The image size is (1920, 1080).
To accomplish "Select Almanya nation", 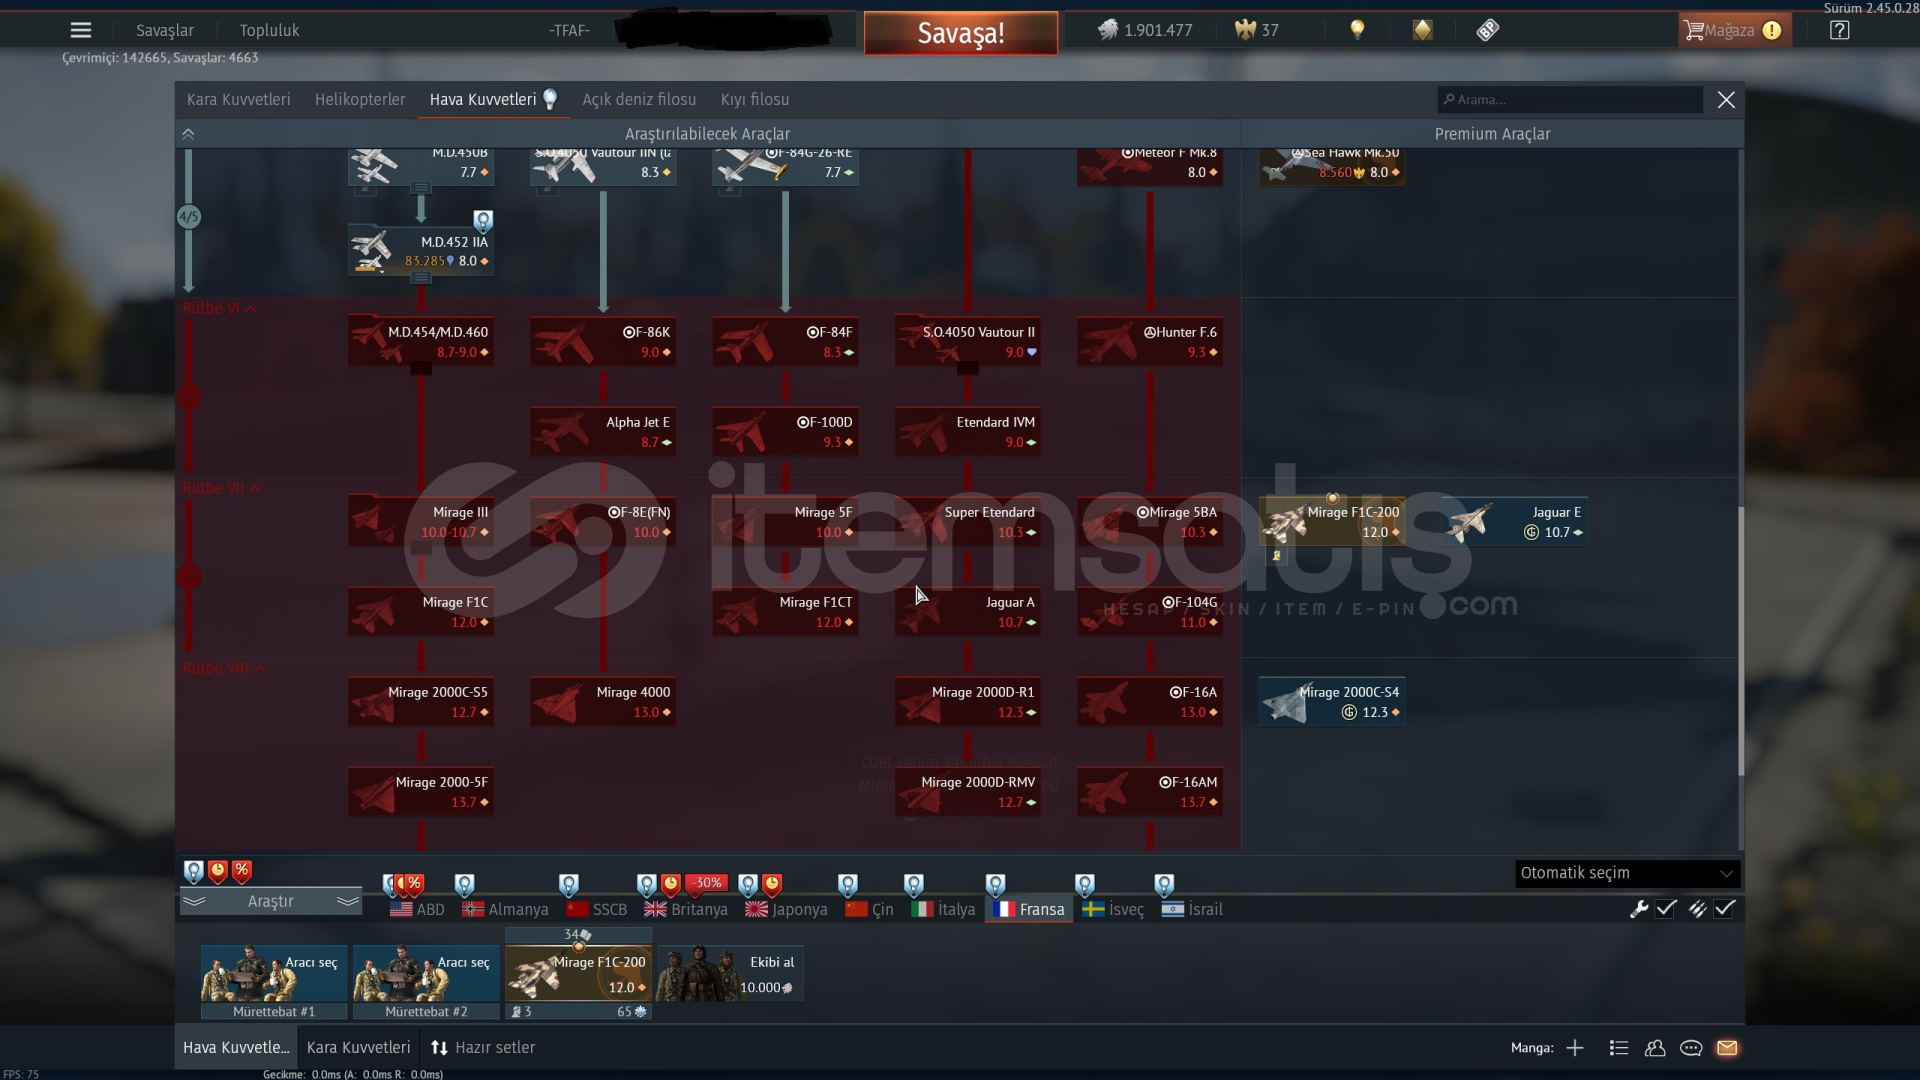I will [x=505, y=909].
